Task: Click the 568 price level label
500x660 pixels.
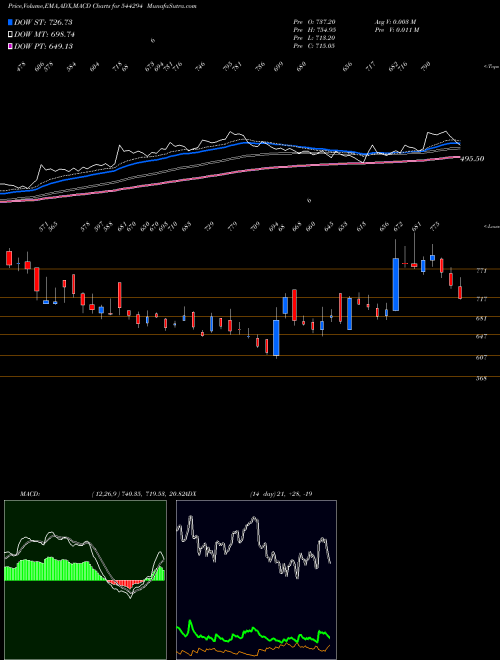Action: click(x=481, y=378)
